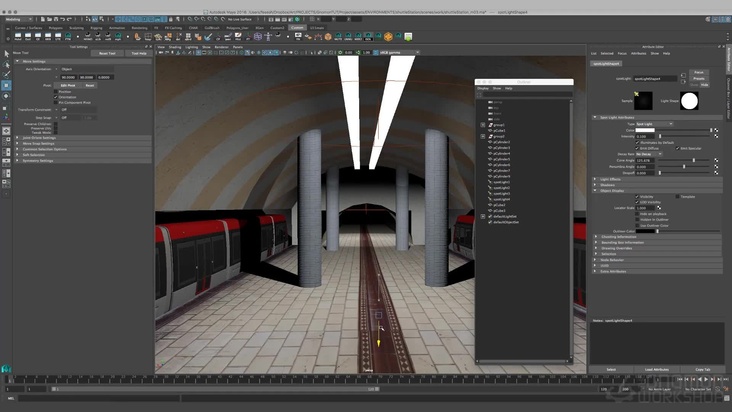This screenshot has height=412, width=732.
Task: Open the Attributes menu in Attribute Editor
Action: click(x=638, y=53)
